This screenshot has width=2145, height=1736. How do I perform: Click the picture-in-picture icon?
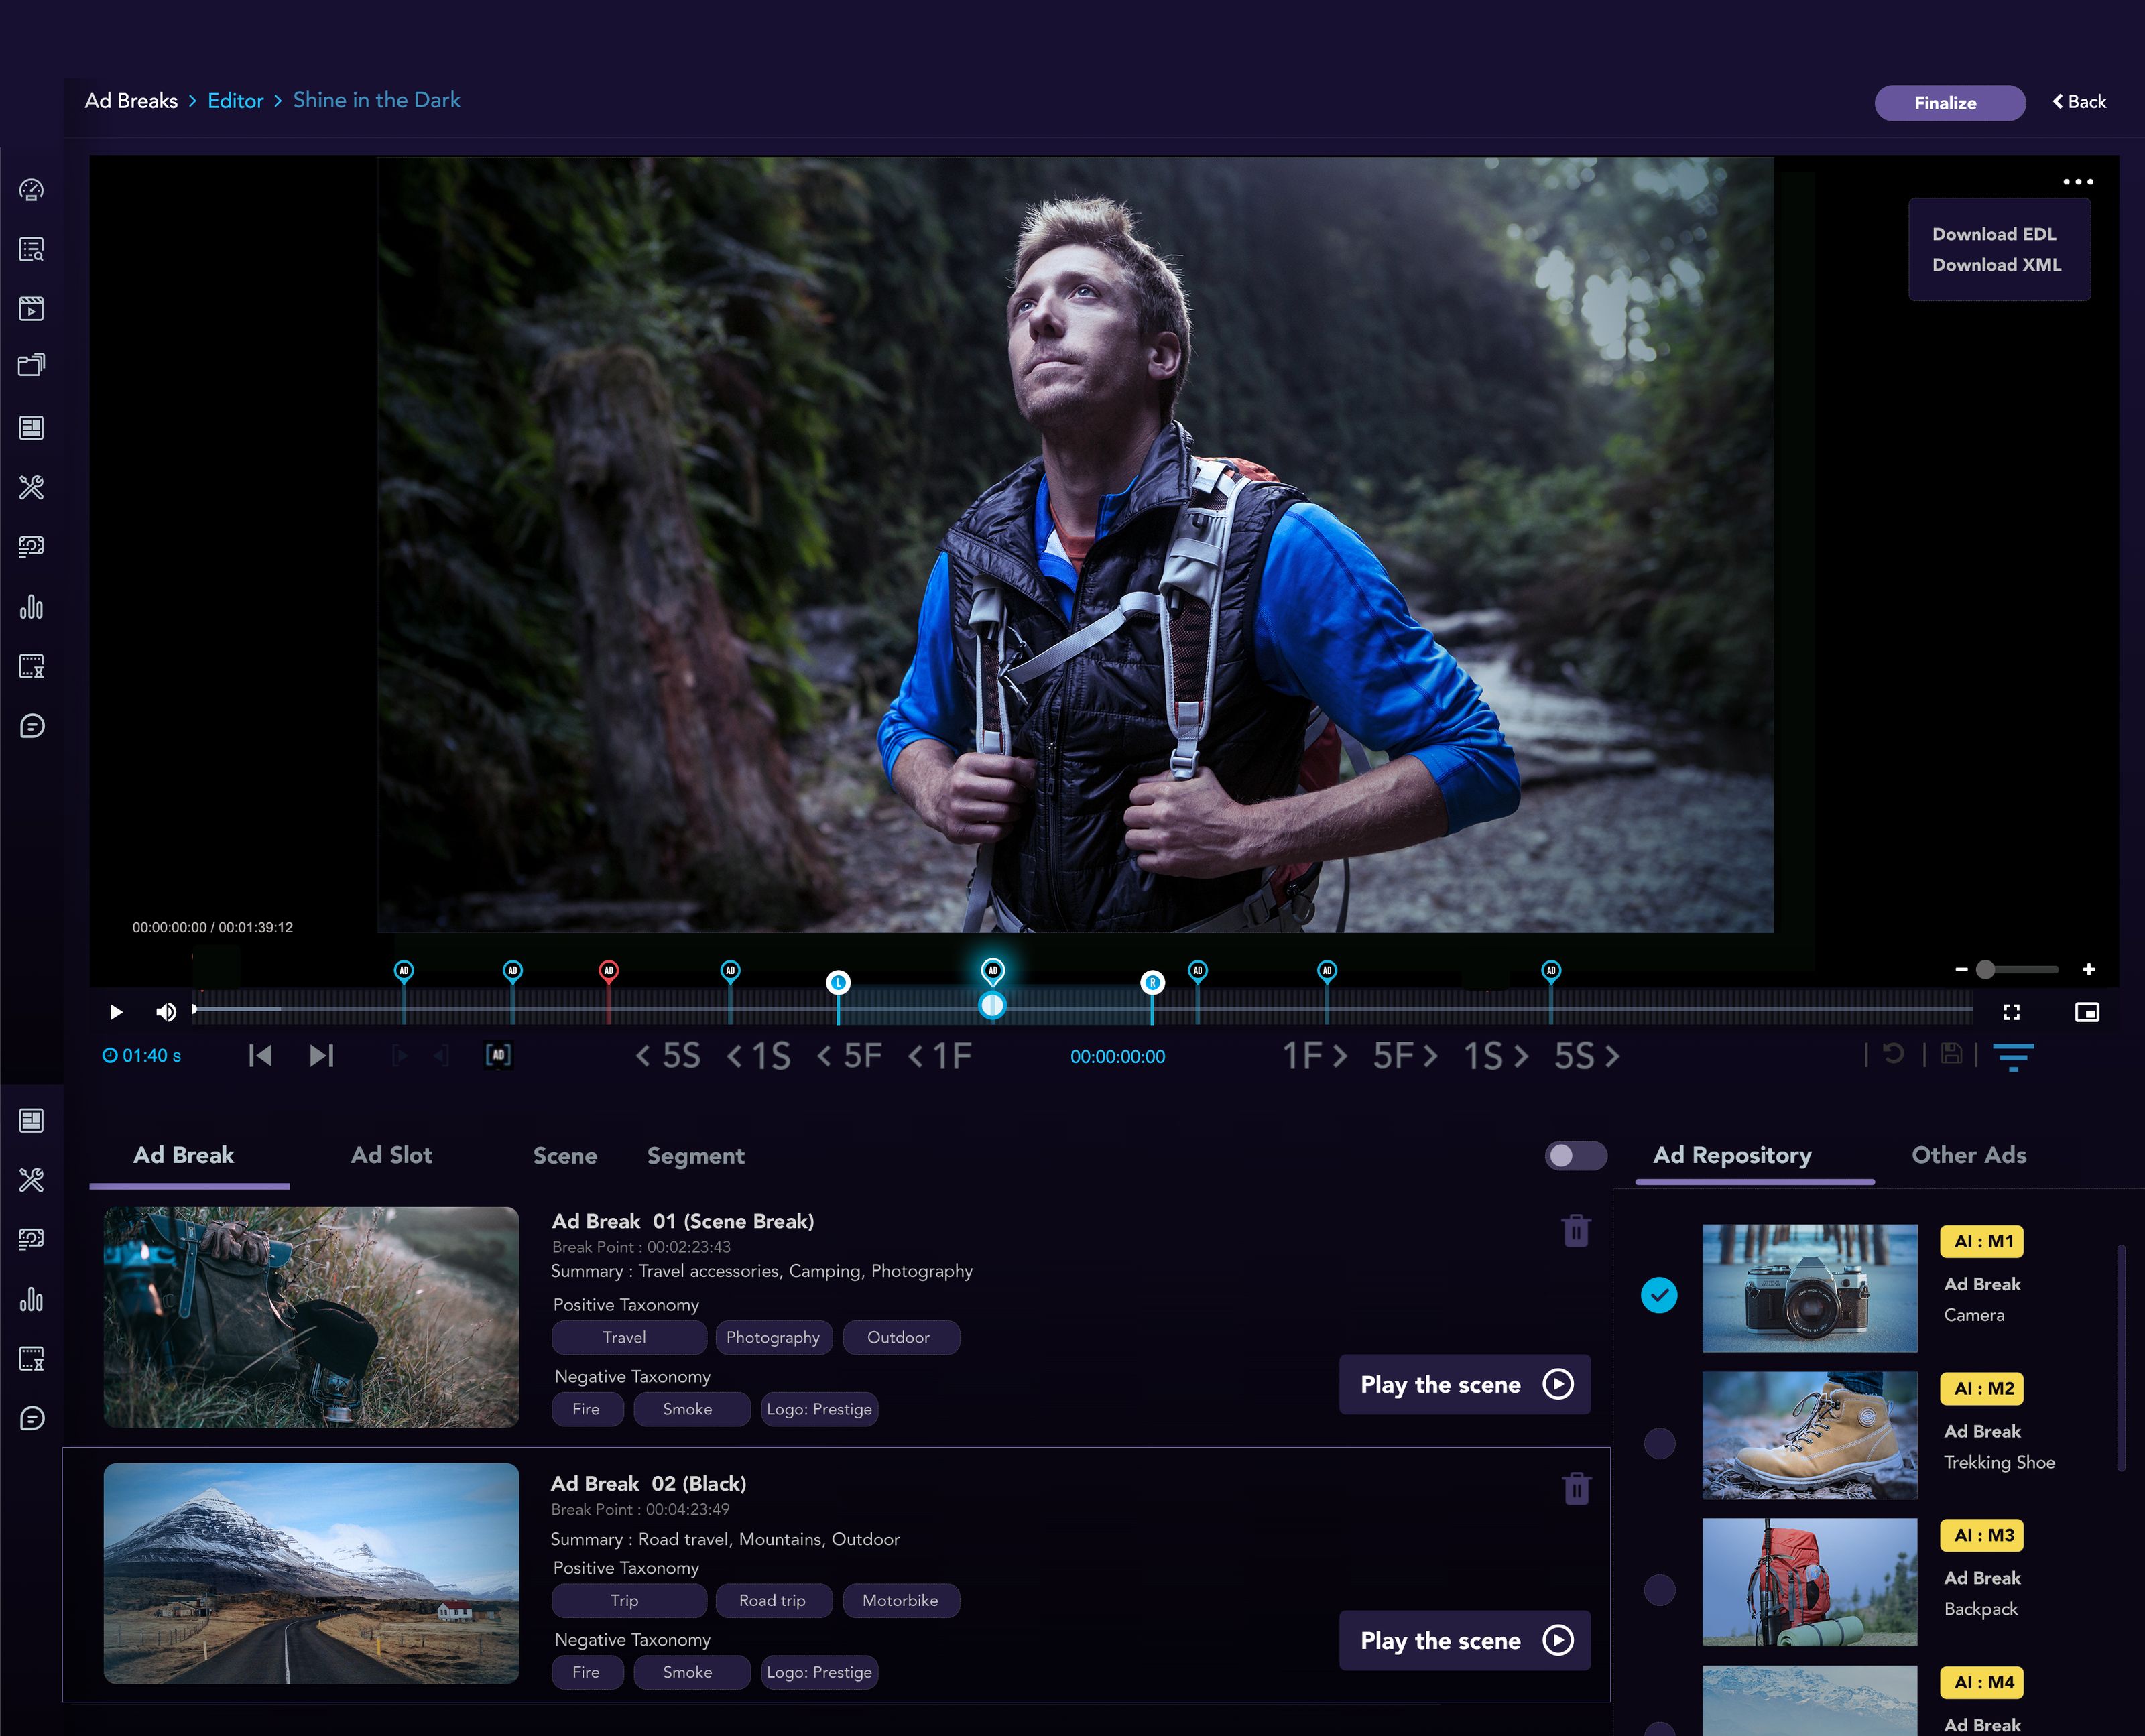point(2087,1012)
